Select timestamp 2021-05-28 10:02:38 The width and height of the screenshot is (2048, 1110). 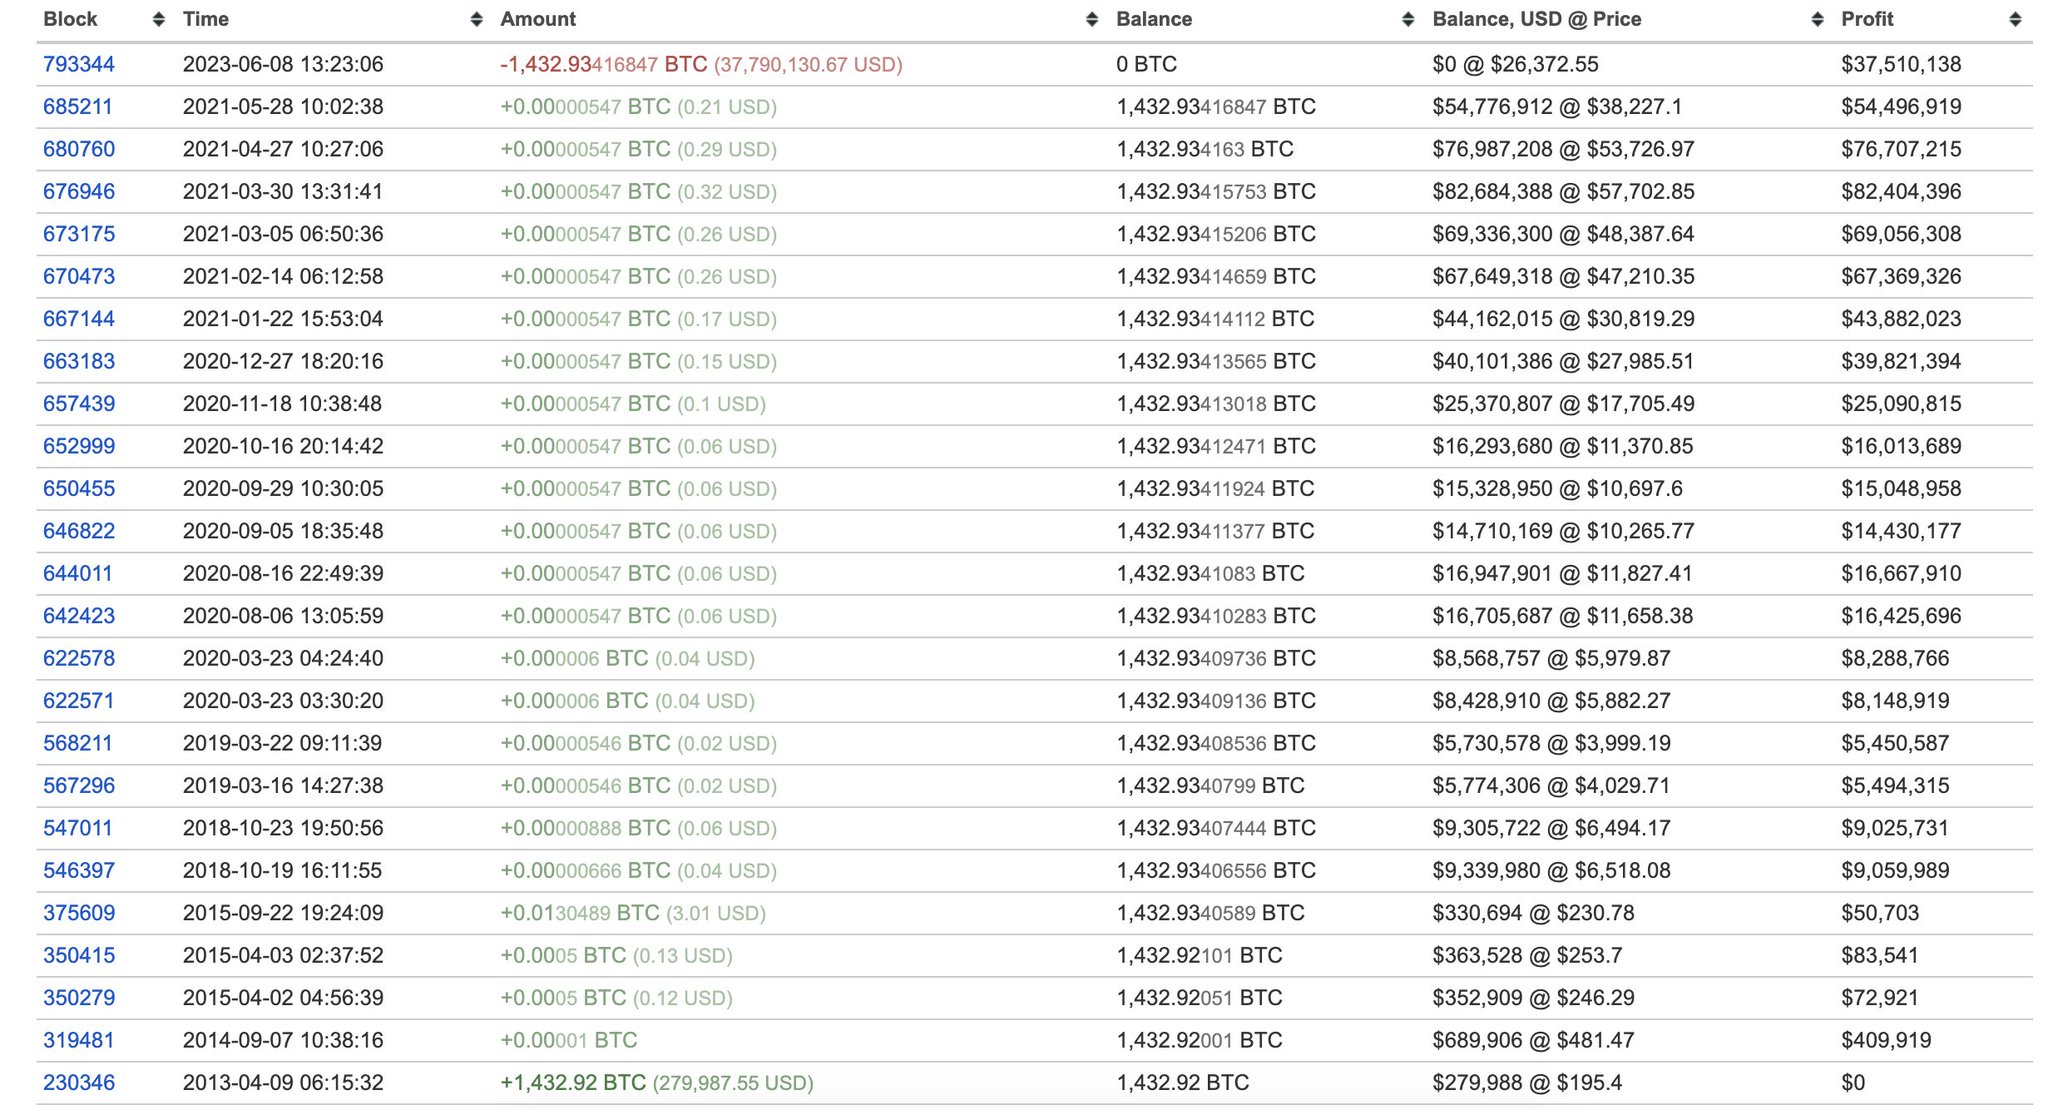[x=283, y=107]
